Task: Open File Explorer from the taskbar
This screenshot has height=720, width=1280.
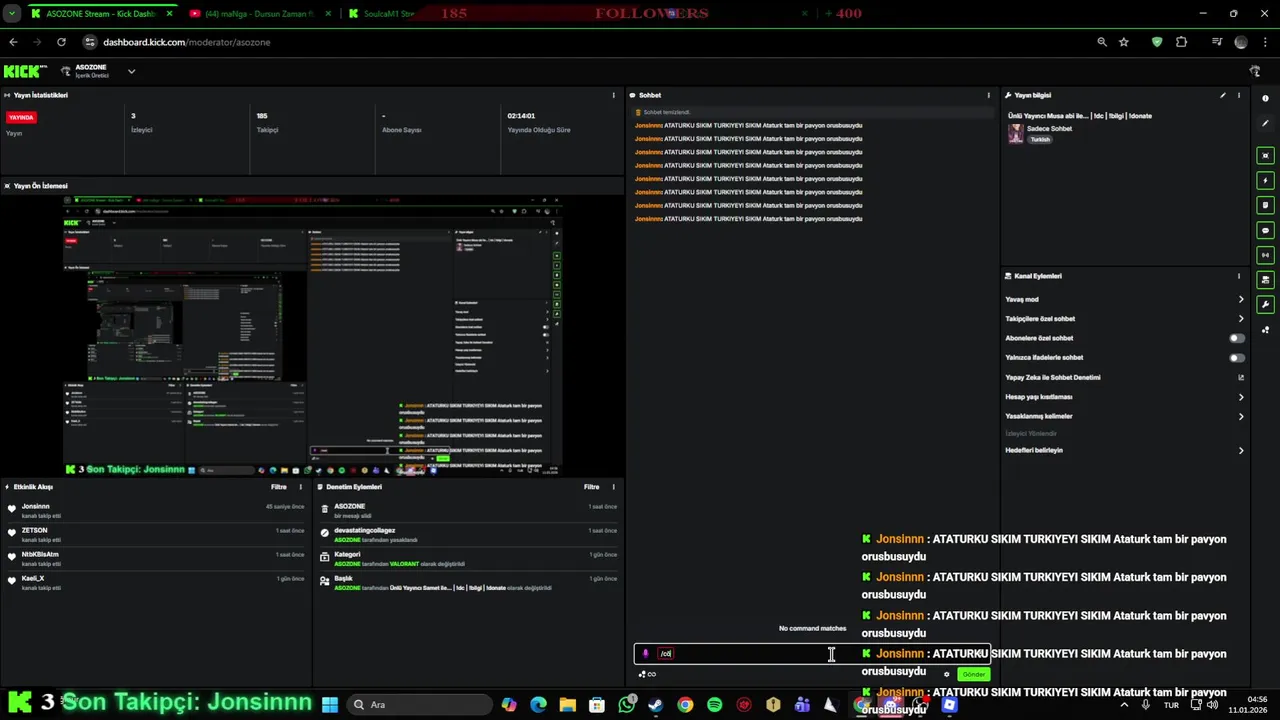Action: (x=568, y=705)
